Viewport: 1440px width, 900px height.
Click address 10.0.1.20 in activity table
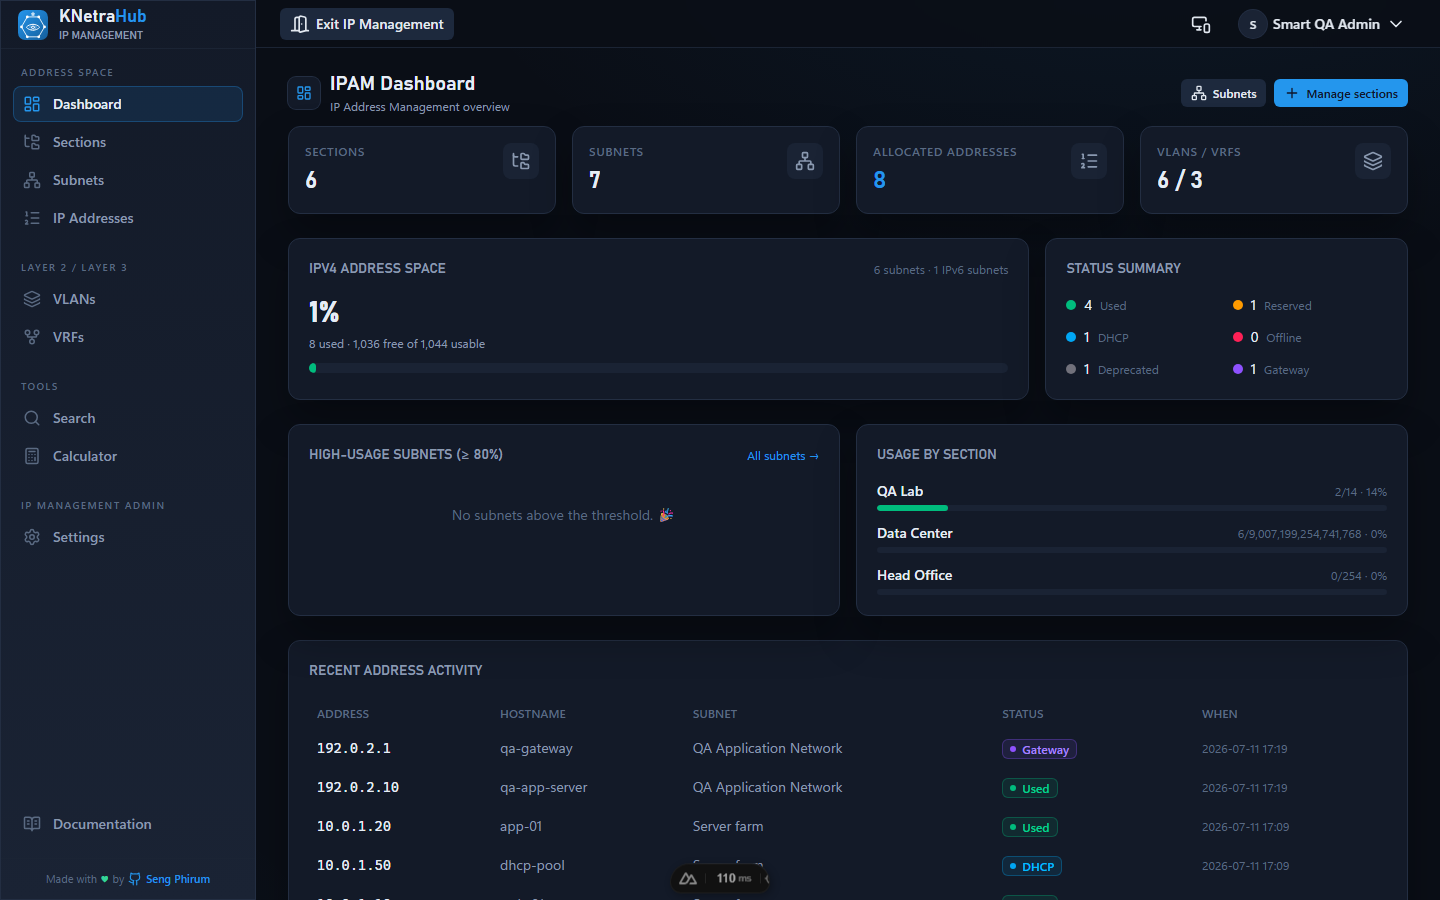pos(354,826)
